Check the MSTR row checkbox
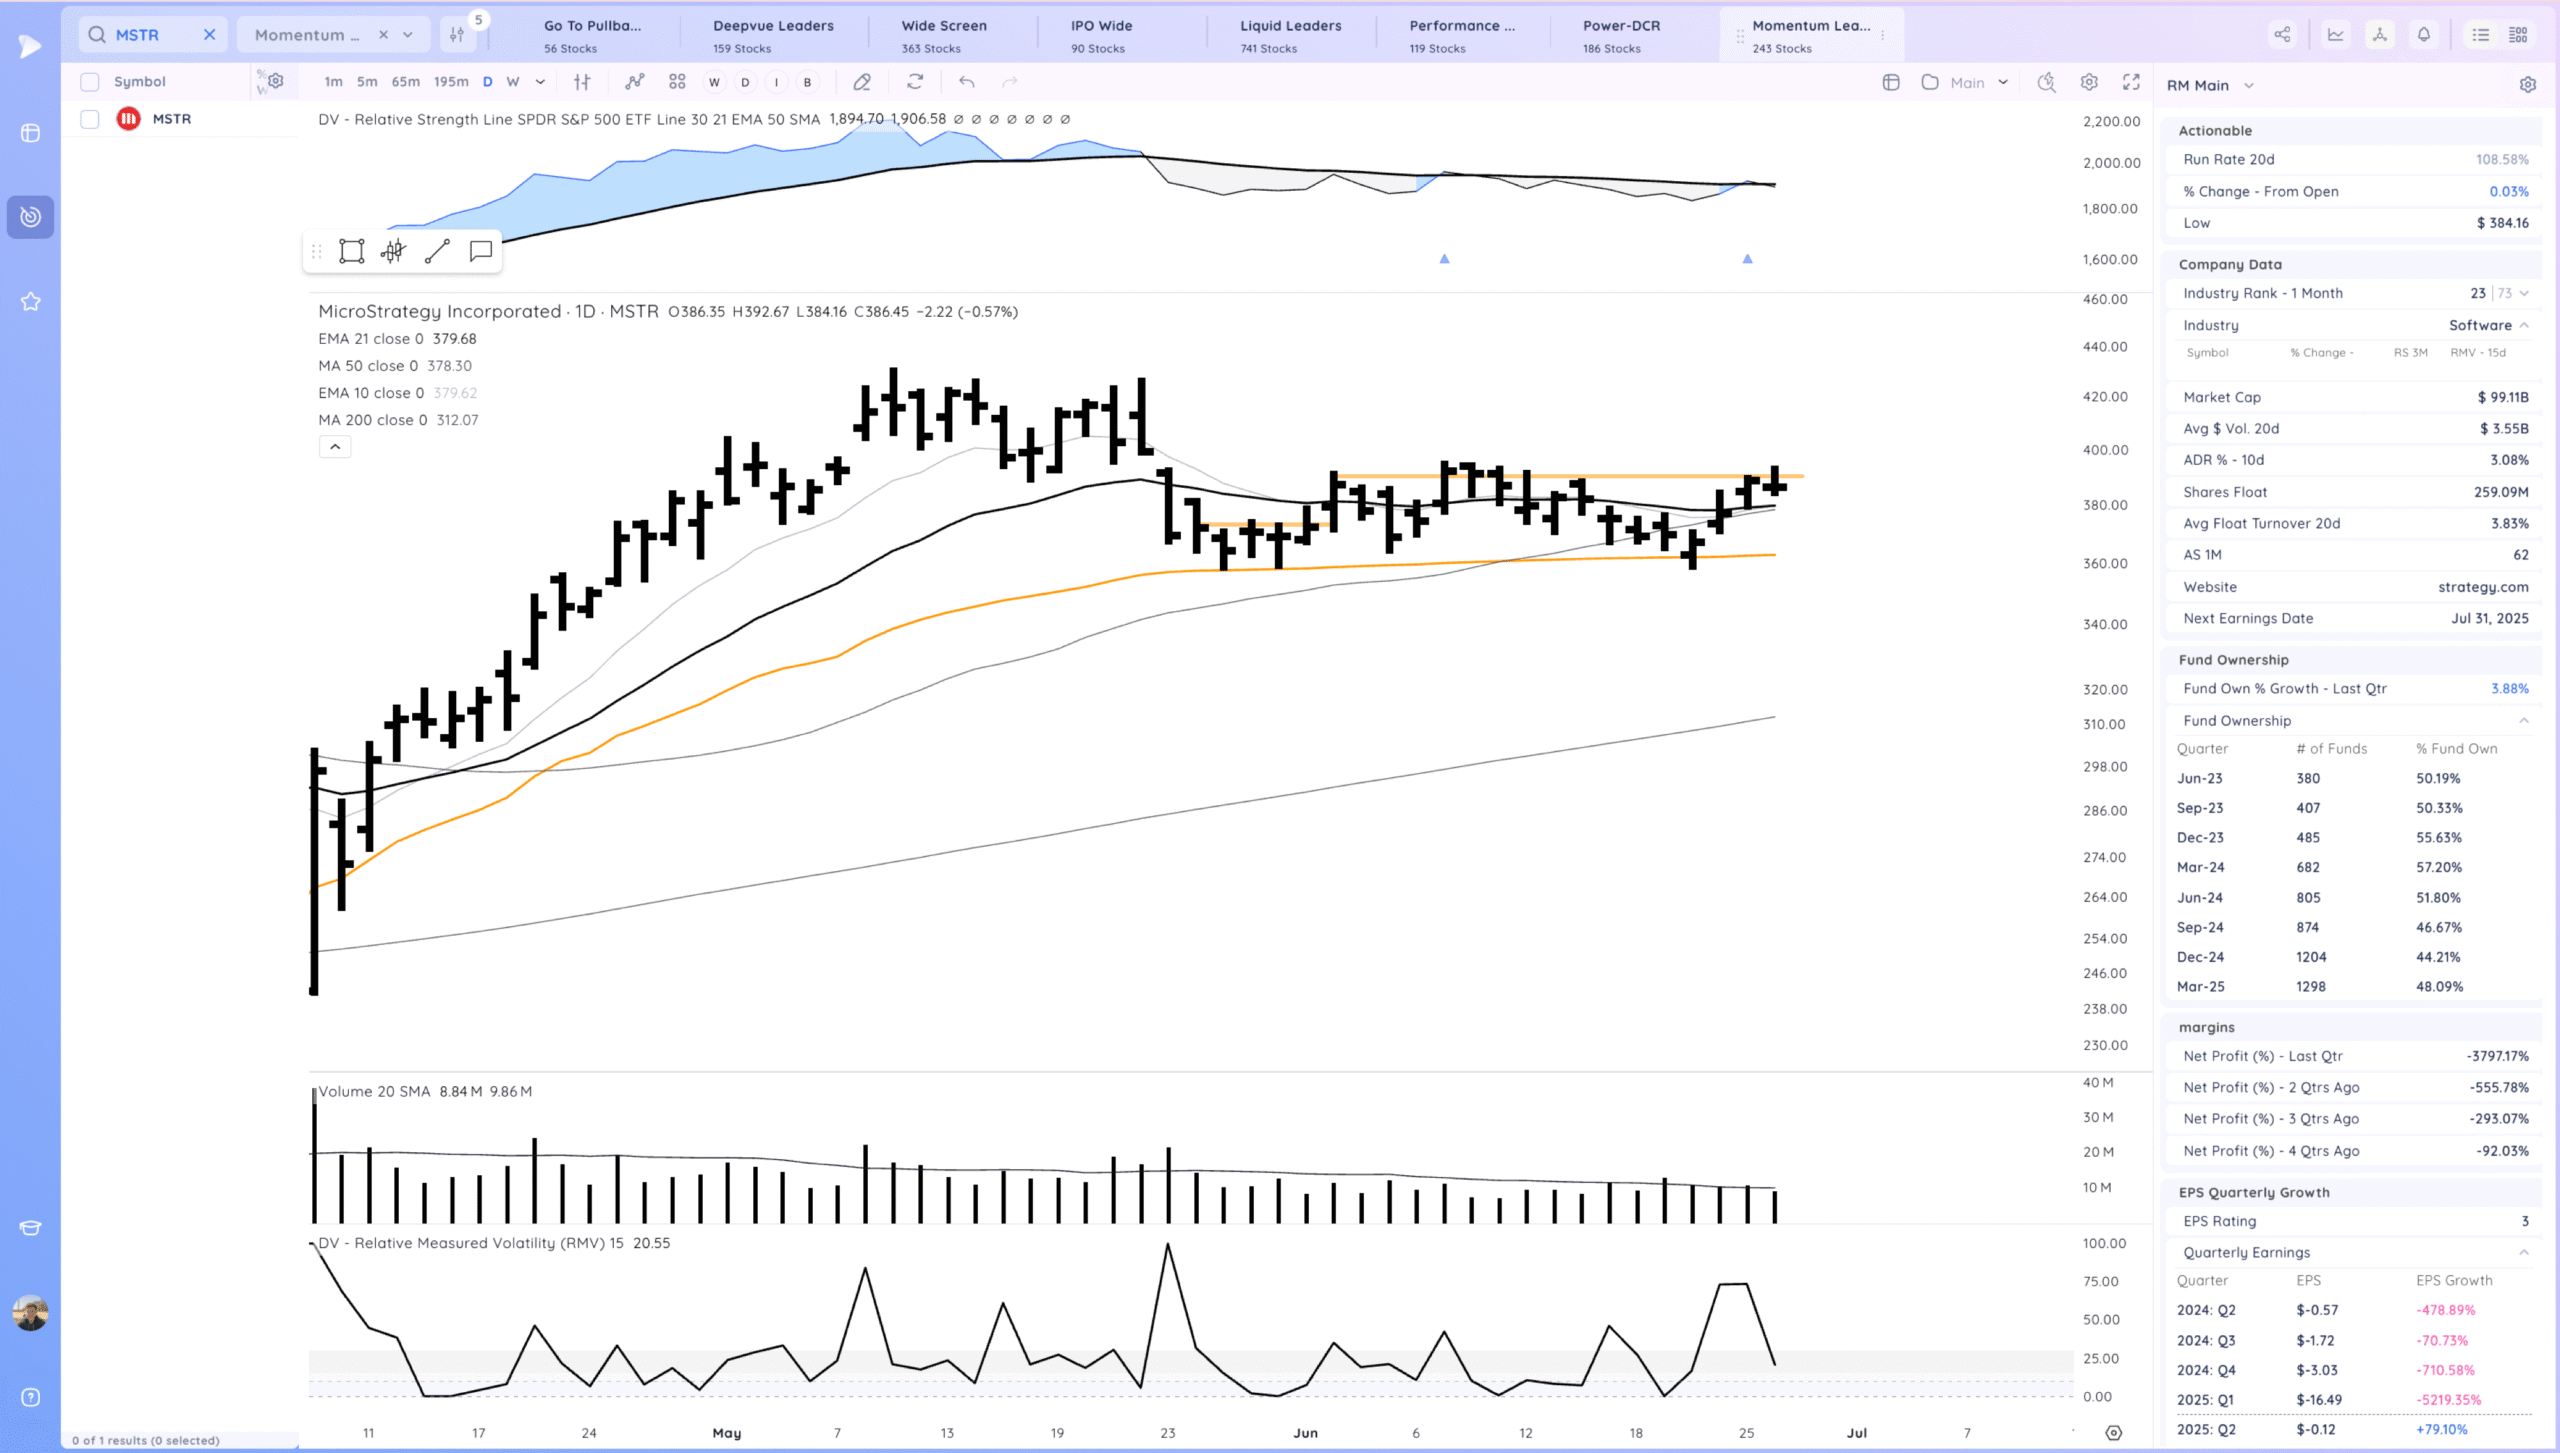The image size is (2560, 1453). tap(90, 119)
